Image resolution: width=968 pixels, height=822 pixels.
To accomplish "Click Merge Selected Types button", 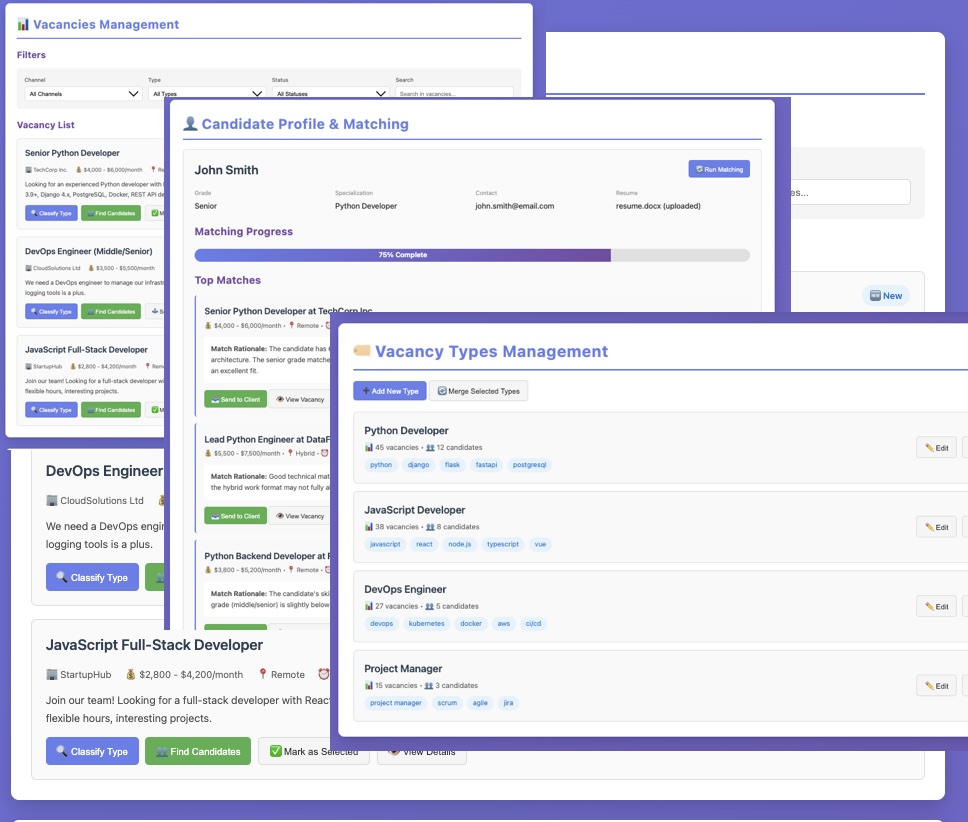I will pos(478,391).
